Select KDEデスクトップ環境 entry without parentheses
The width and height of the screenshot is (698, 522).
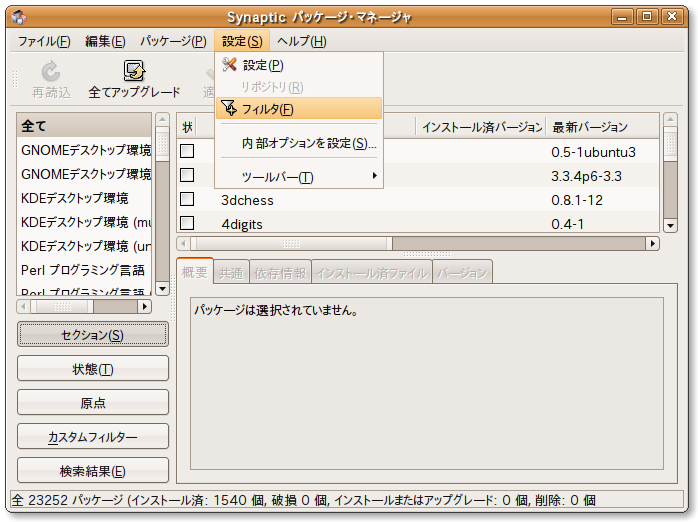[x=85, y=198]
